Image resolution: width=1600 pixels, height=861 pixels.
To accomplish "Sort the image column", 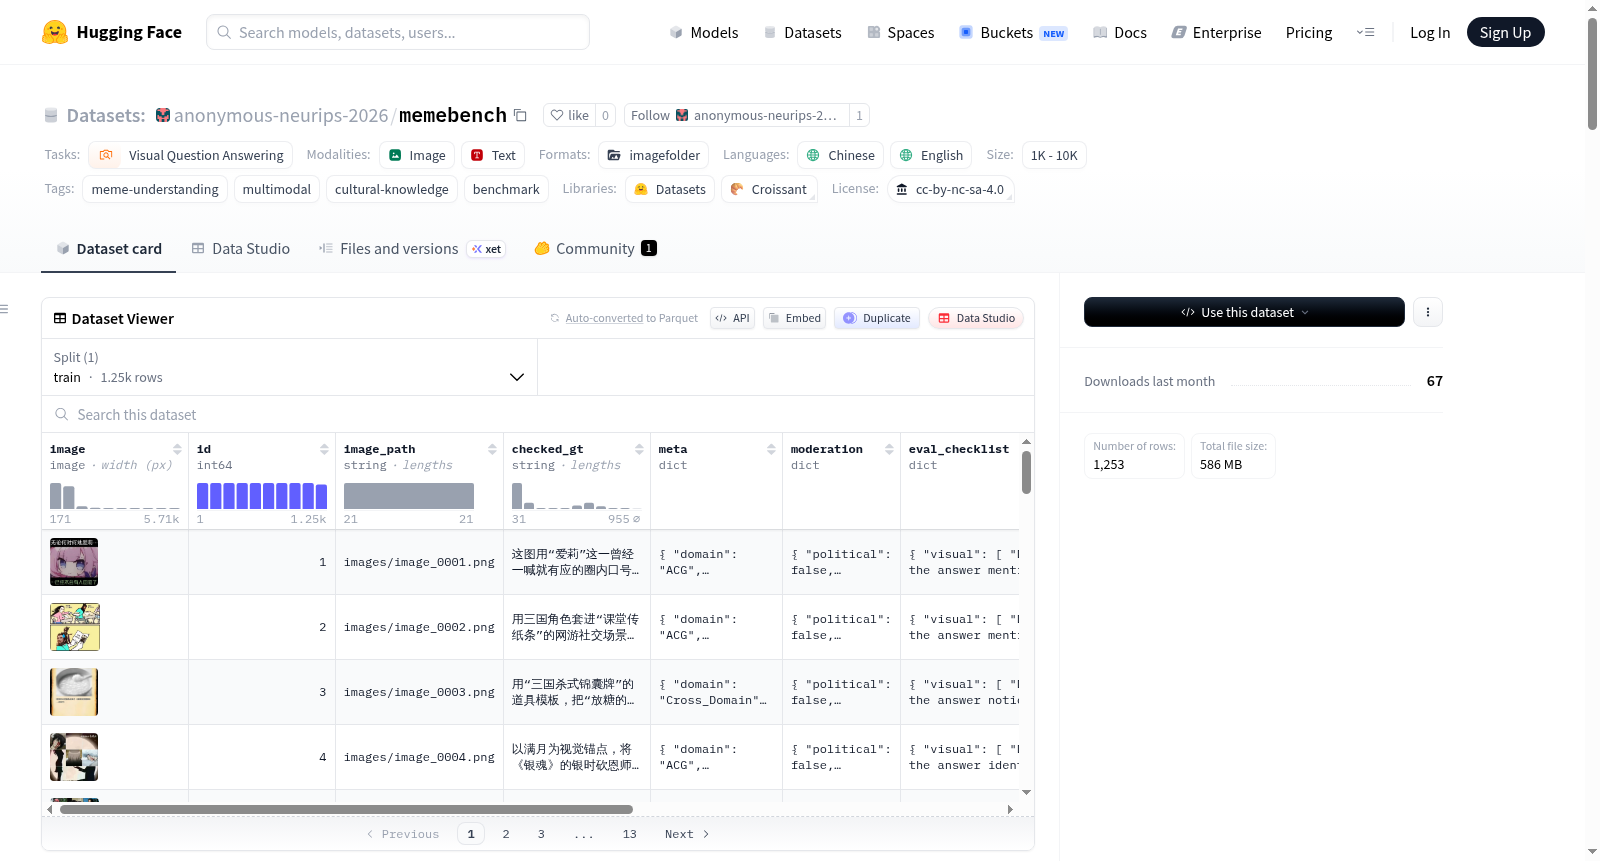I will click(177, 449).
